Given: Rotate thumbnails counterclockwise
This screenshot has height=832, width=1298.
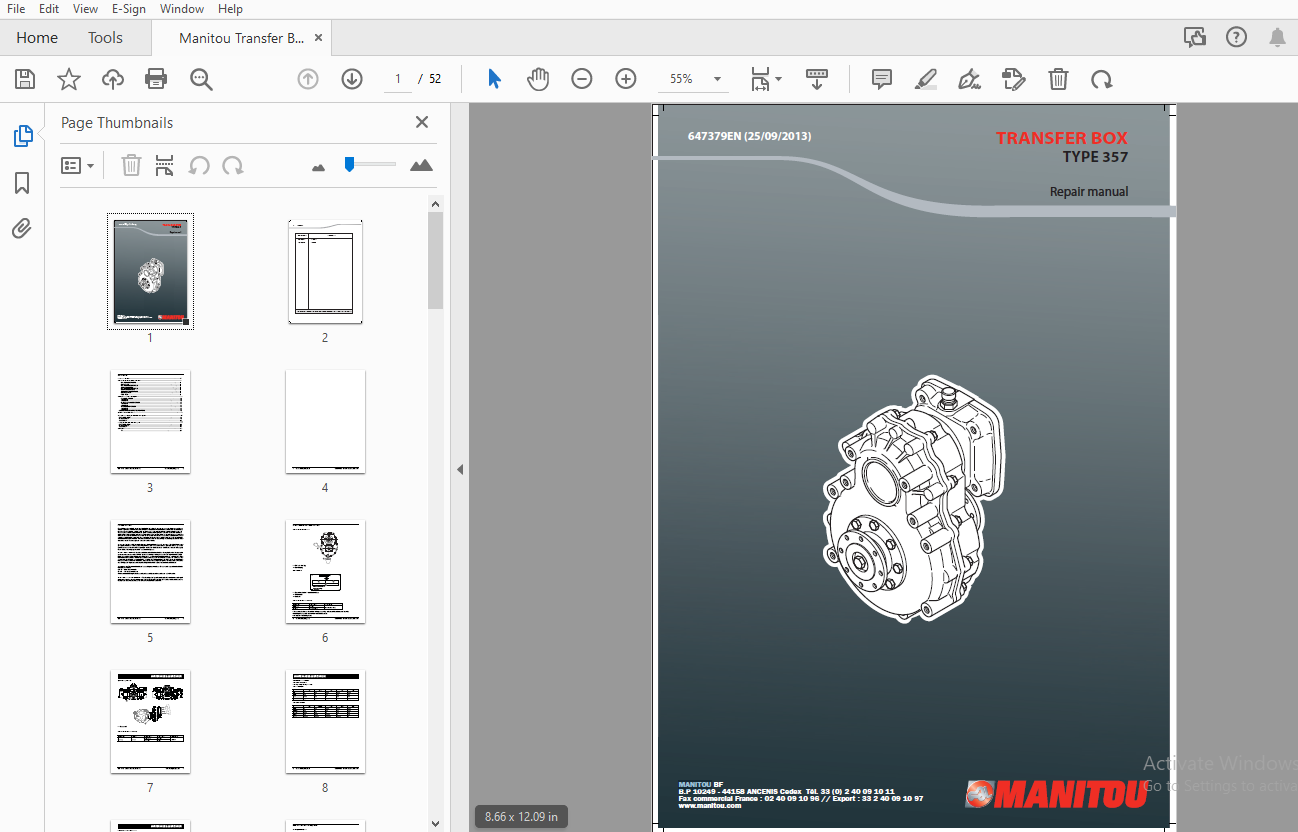Looking at the screenshot, I should pyautogui.click(x=199, y=166).
